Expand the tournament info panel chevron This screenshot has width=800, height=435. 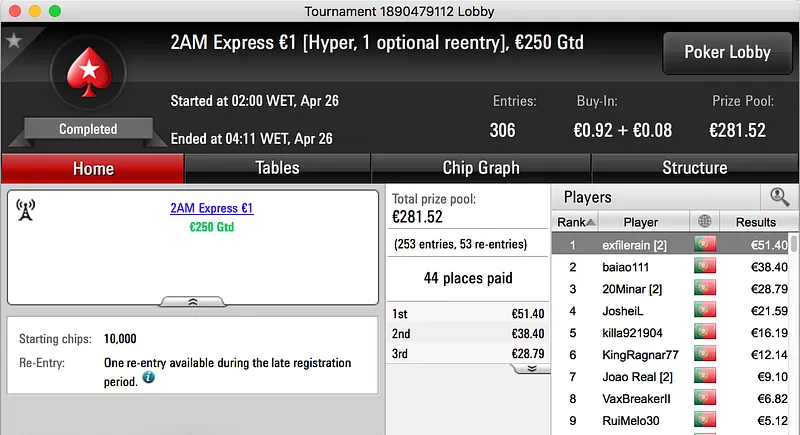coord(193,300)
